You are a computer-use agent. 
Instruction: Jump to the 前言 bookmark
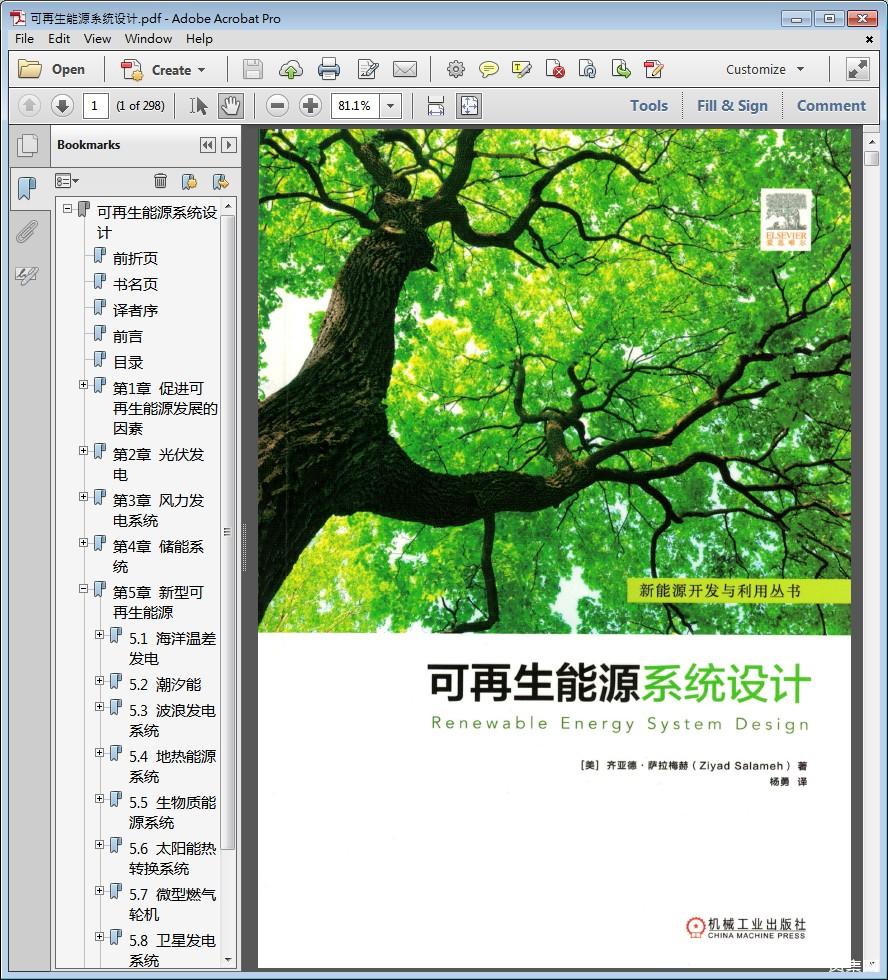click(x=128, y=337)
